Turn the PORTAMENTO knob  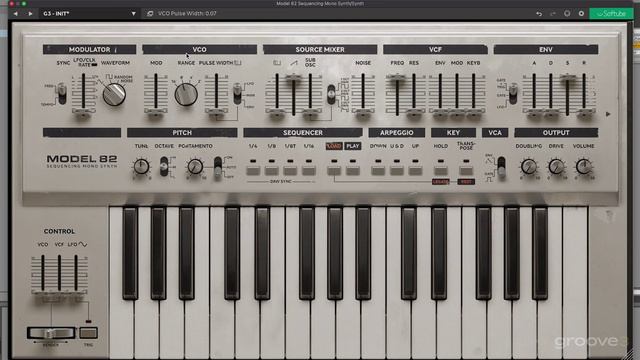(195, 167)
